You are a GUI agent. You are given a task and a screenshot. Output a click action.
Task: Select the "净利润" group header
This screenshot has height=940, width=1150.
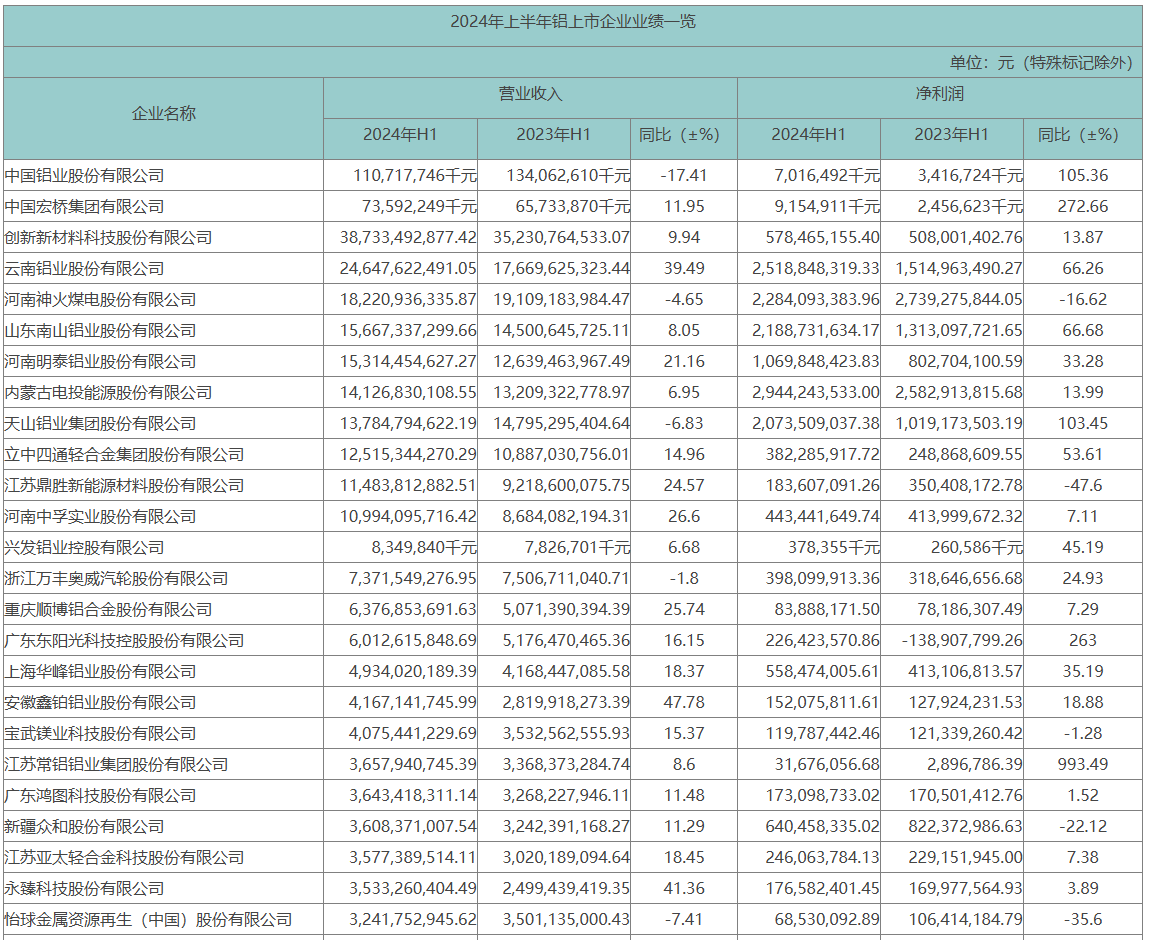940,94
